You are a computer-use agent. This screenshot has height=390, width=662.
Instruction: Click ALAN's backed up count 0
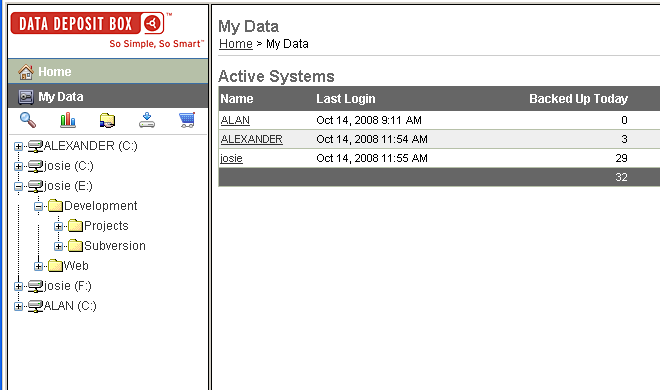tap(624, 120)
